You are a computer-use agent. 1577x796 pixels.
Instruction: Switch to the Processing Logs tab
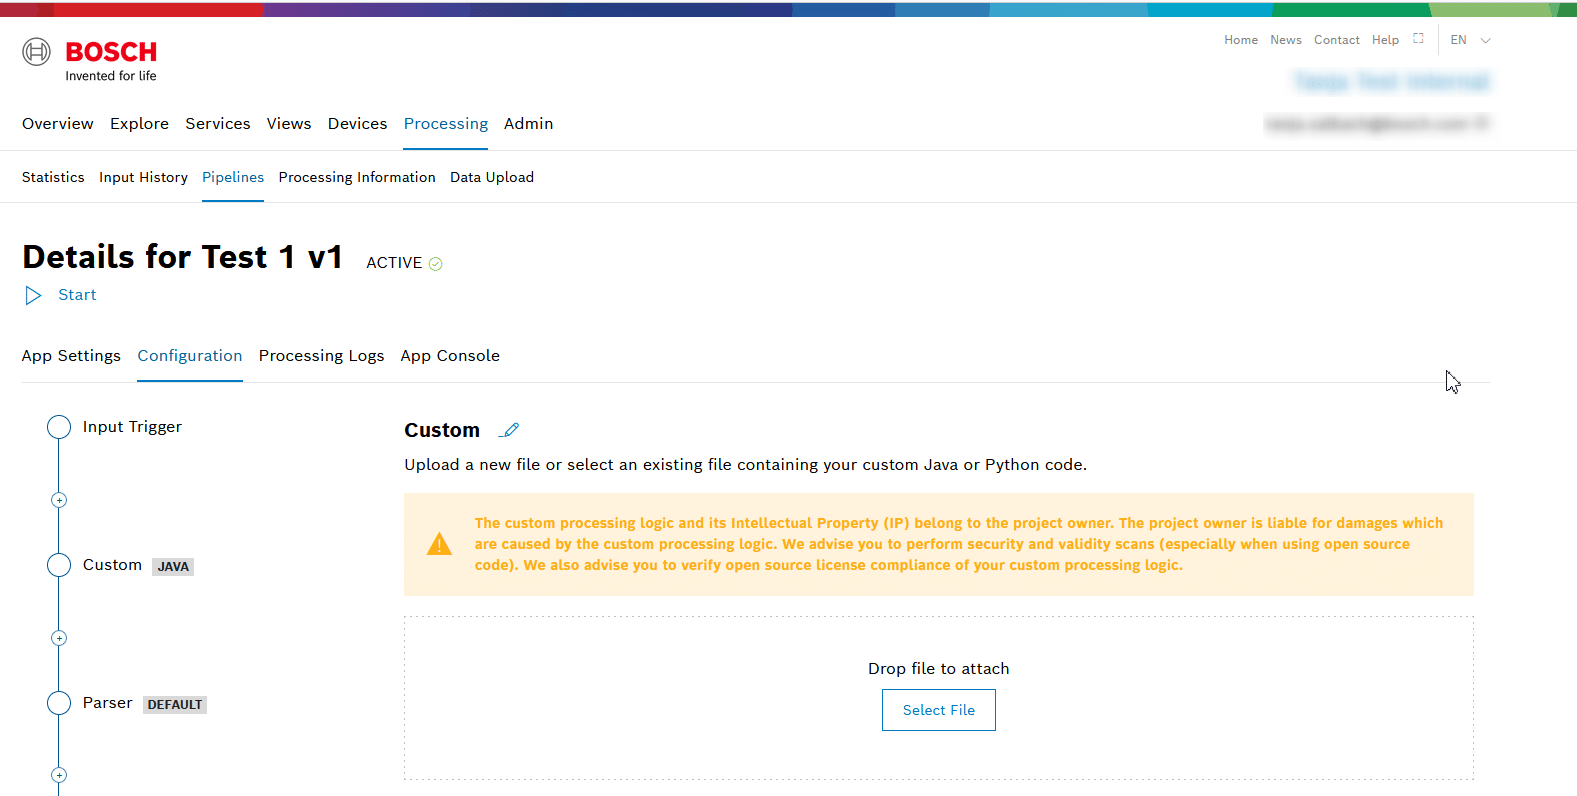click(x=321, y=356)
